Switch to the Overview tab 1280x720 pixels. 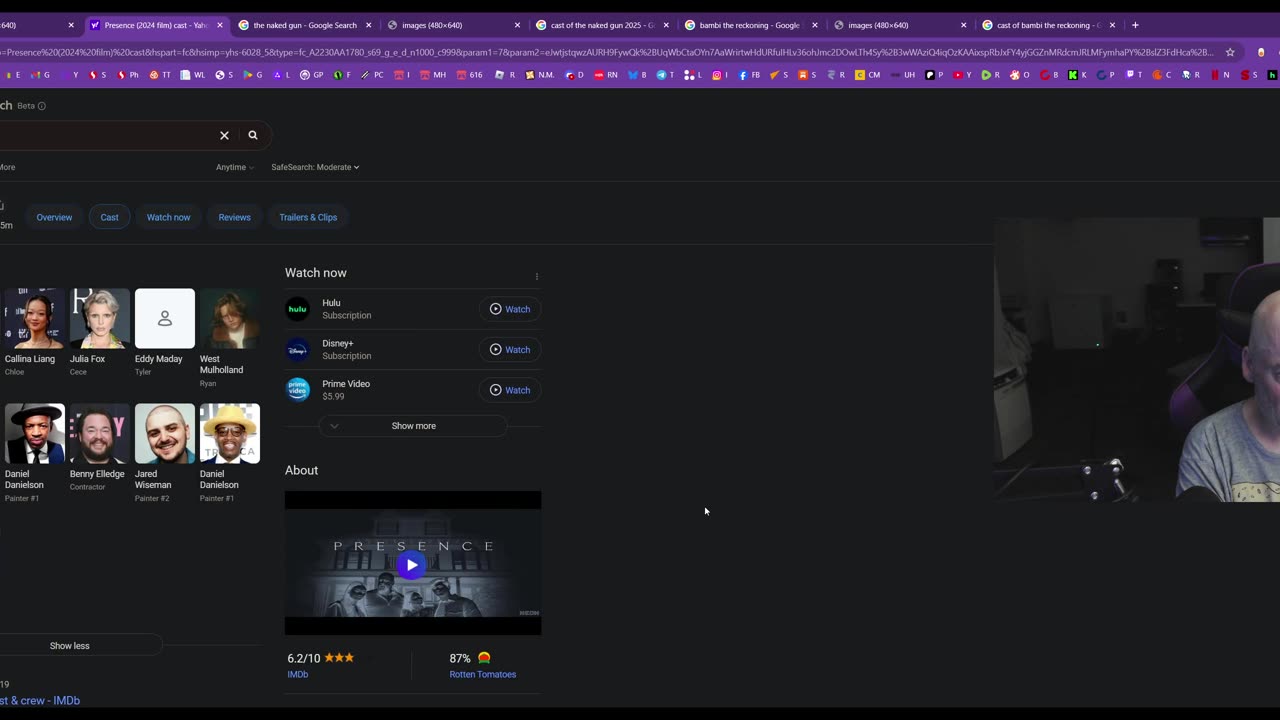(x=54, y=217)
